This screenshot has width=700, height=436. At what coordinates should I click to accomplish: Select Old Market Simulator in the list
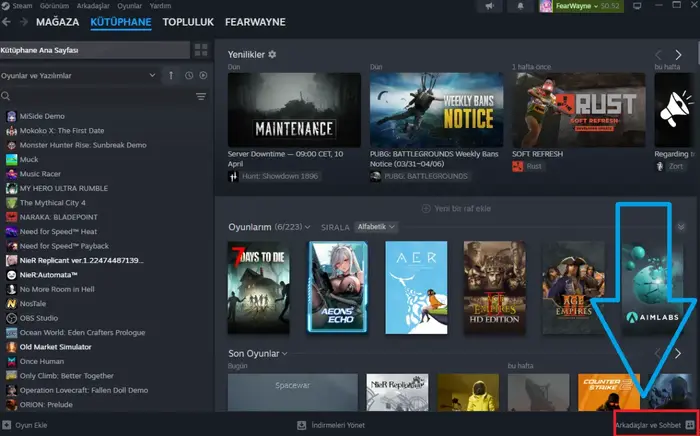[x=55, y=347]
